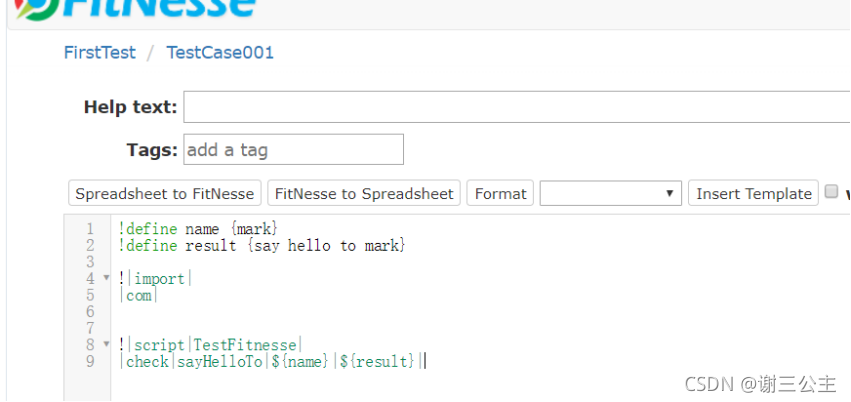Toggle the checkbox beside Insert Template

click(831, 192)
